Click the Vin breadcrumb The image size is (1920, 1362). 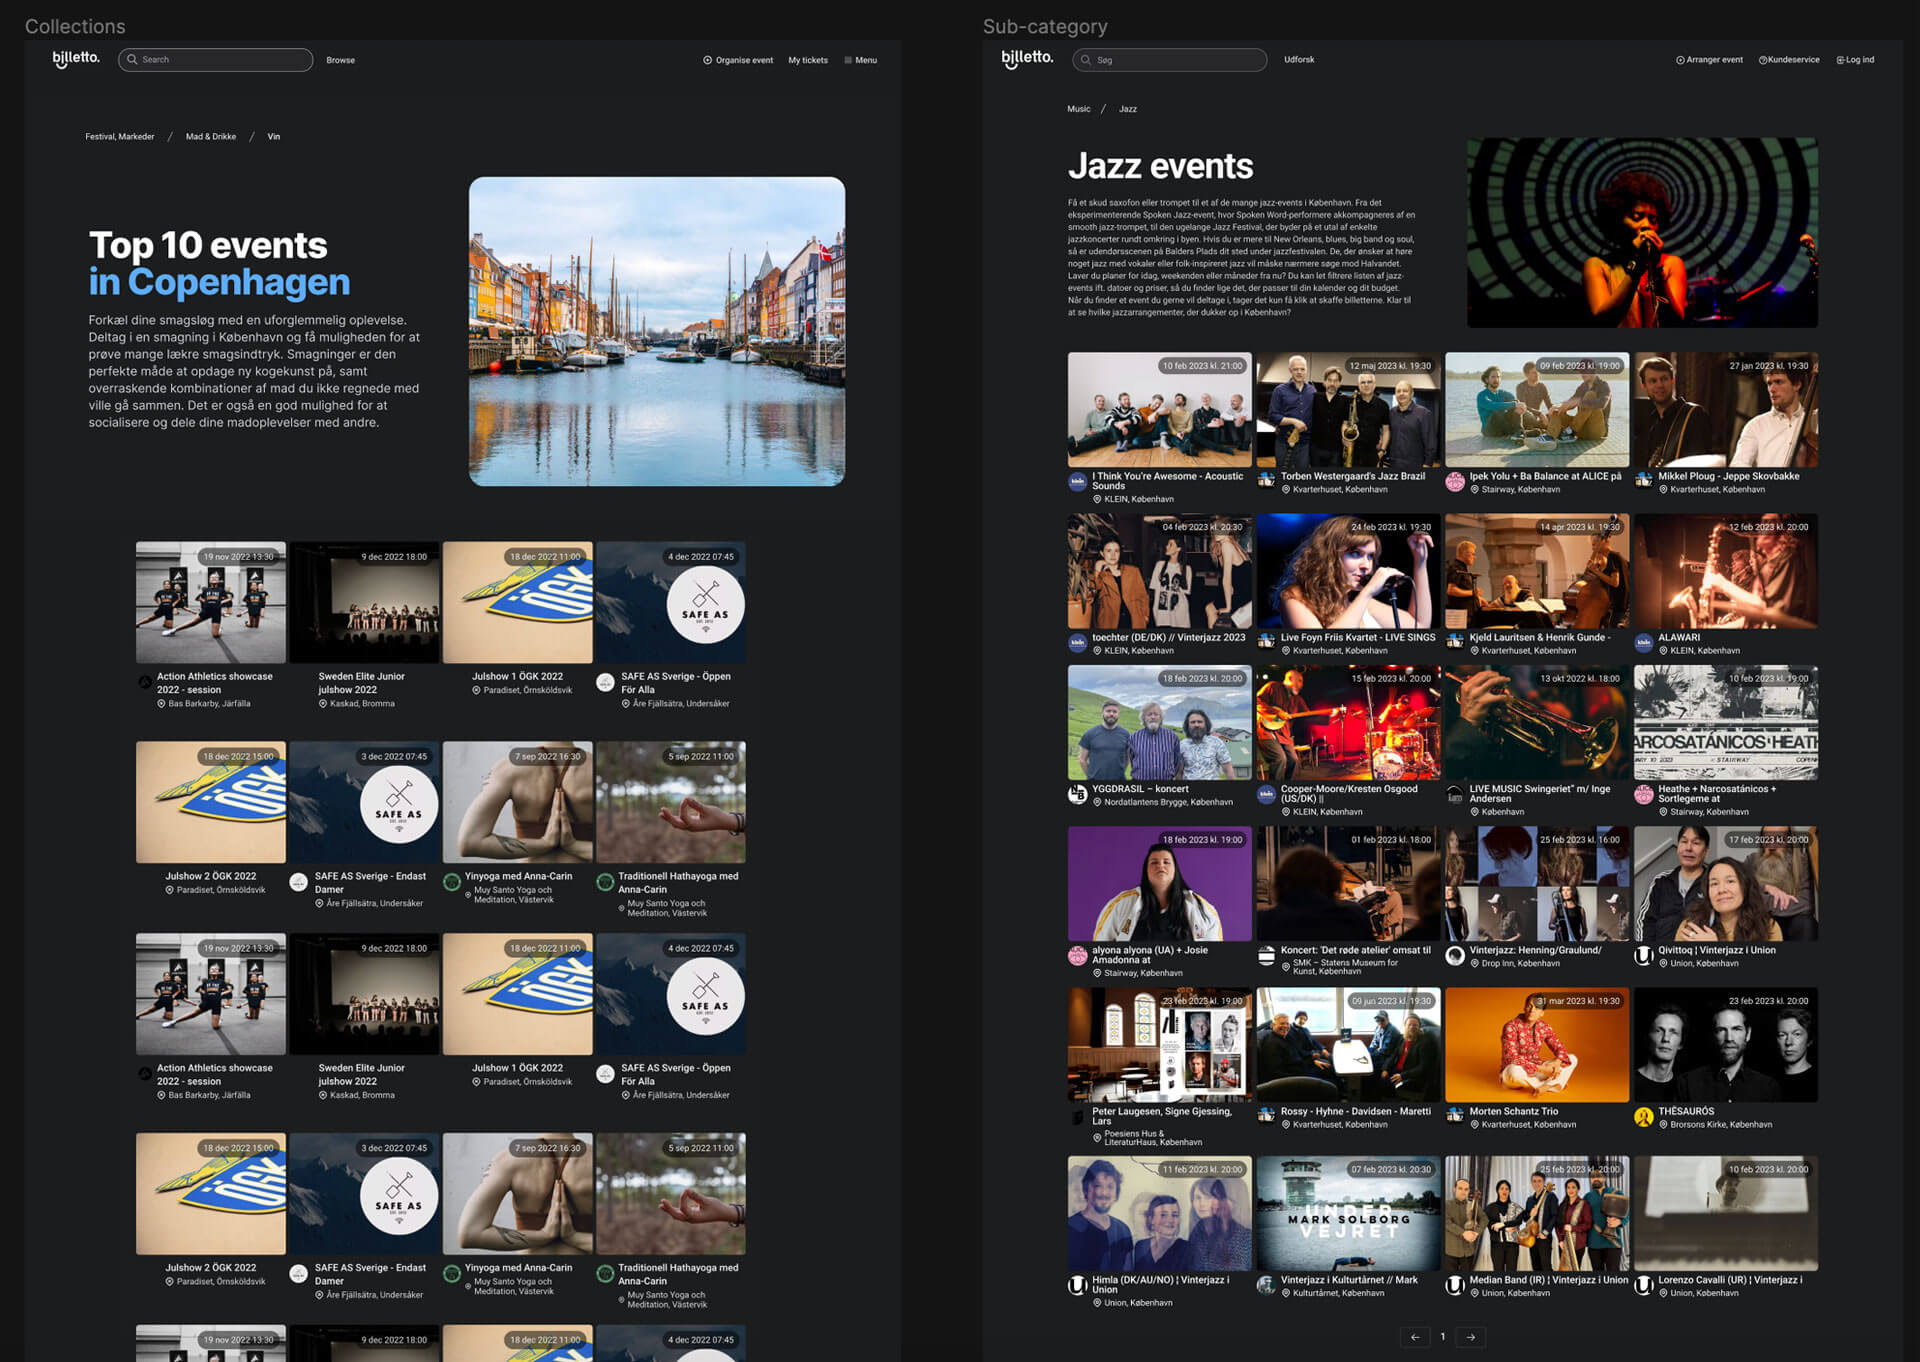pyautogui.click(x=274, y=137)
